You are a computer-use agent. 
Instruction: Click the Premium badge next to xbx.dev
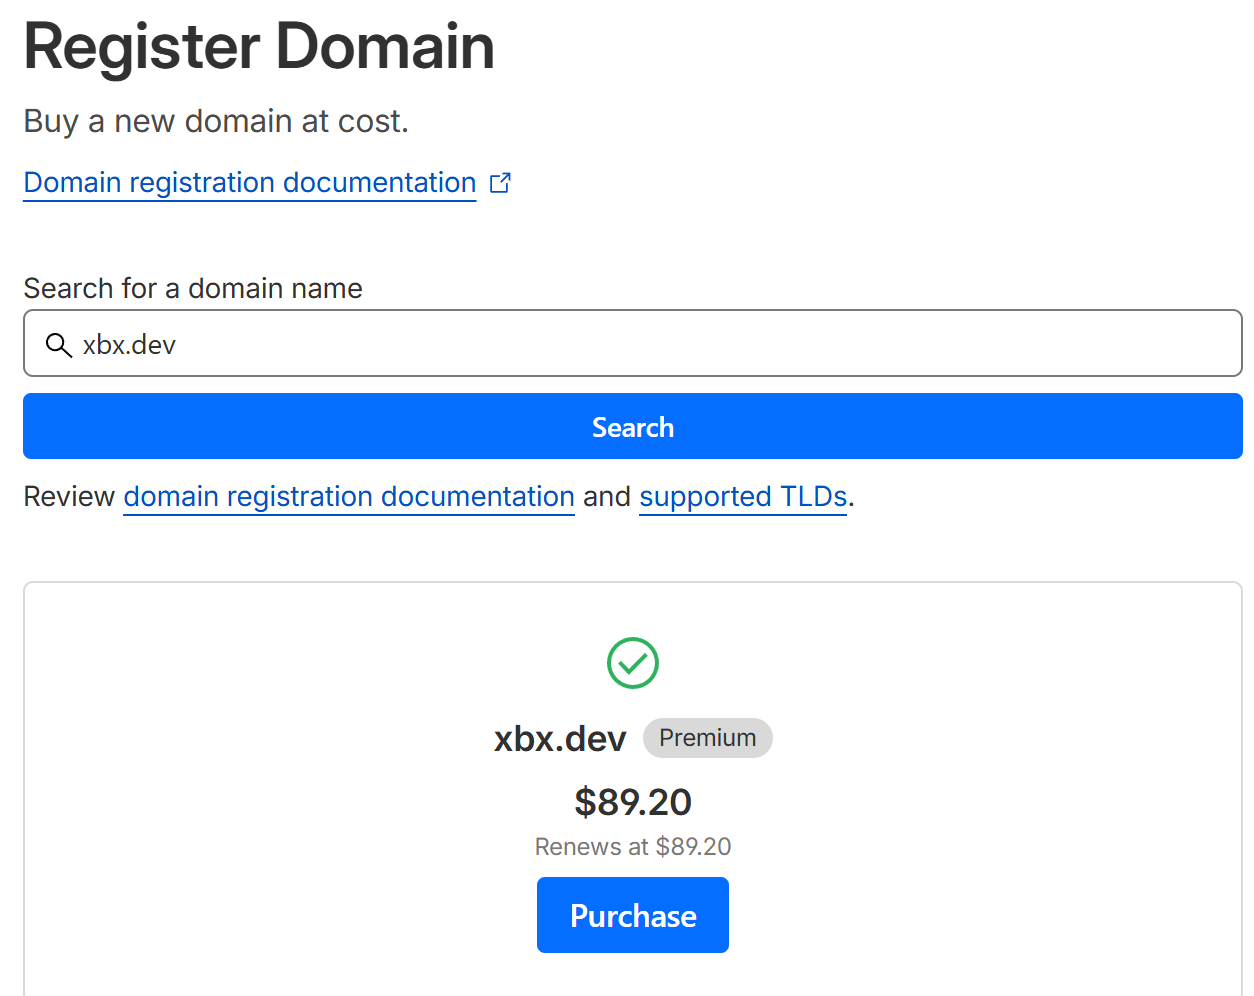[x=707, y=737]
